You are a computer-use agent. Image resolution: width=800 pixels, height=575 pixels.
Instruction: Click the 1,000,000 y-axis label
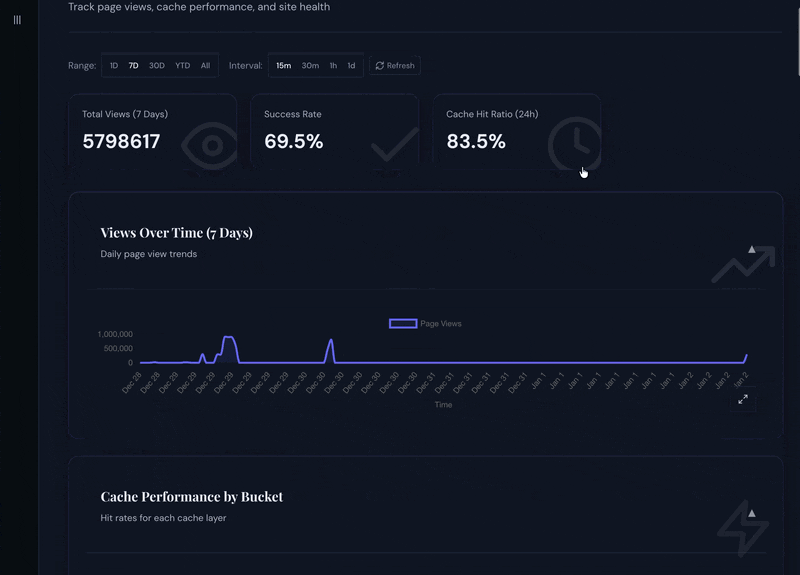tap(115, 334)
